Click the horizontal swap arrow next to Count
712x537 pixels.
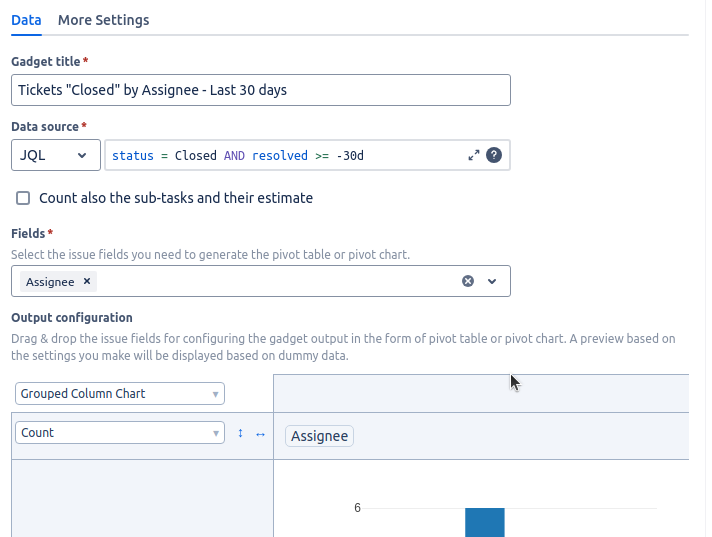click(x=260, y=434)
